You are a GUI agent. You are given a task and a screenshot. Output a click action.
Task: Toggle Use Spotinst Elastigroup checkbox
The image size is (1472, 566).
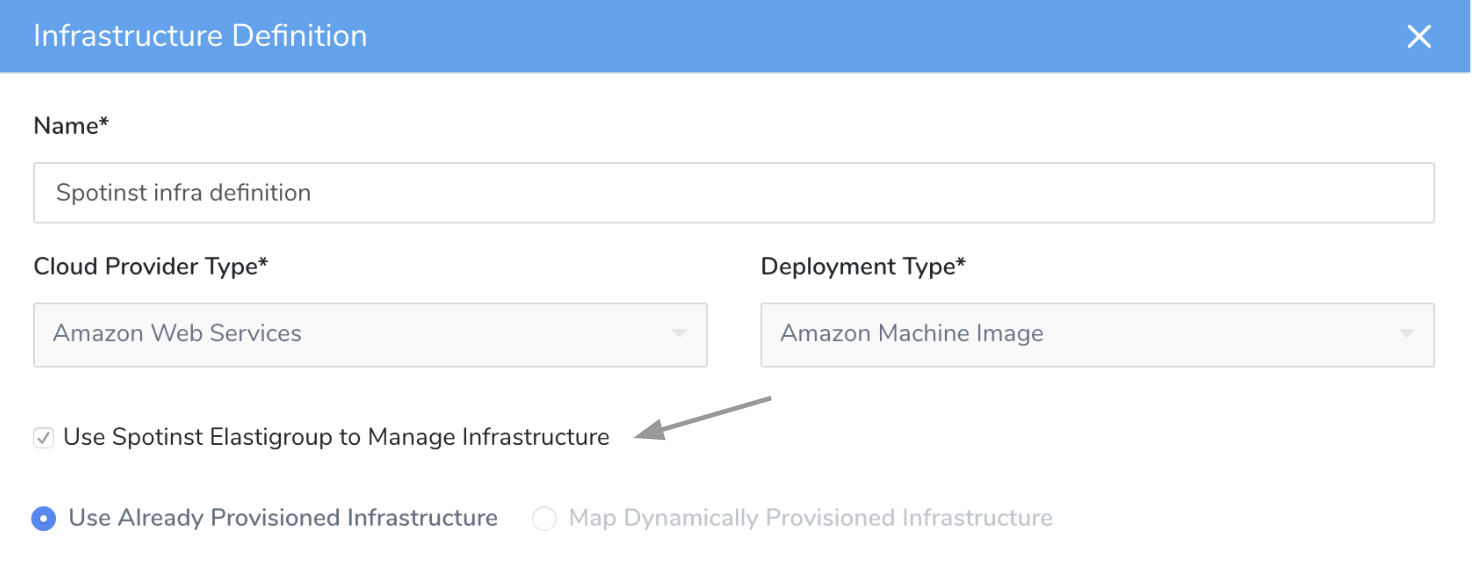coord(43,437)
